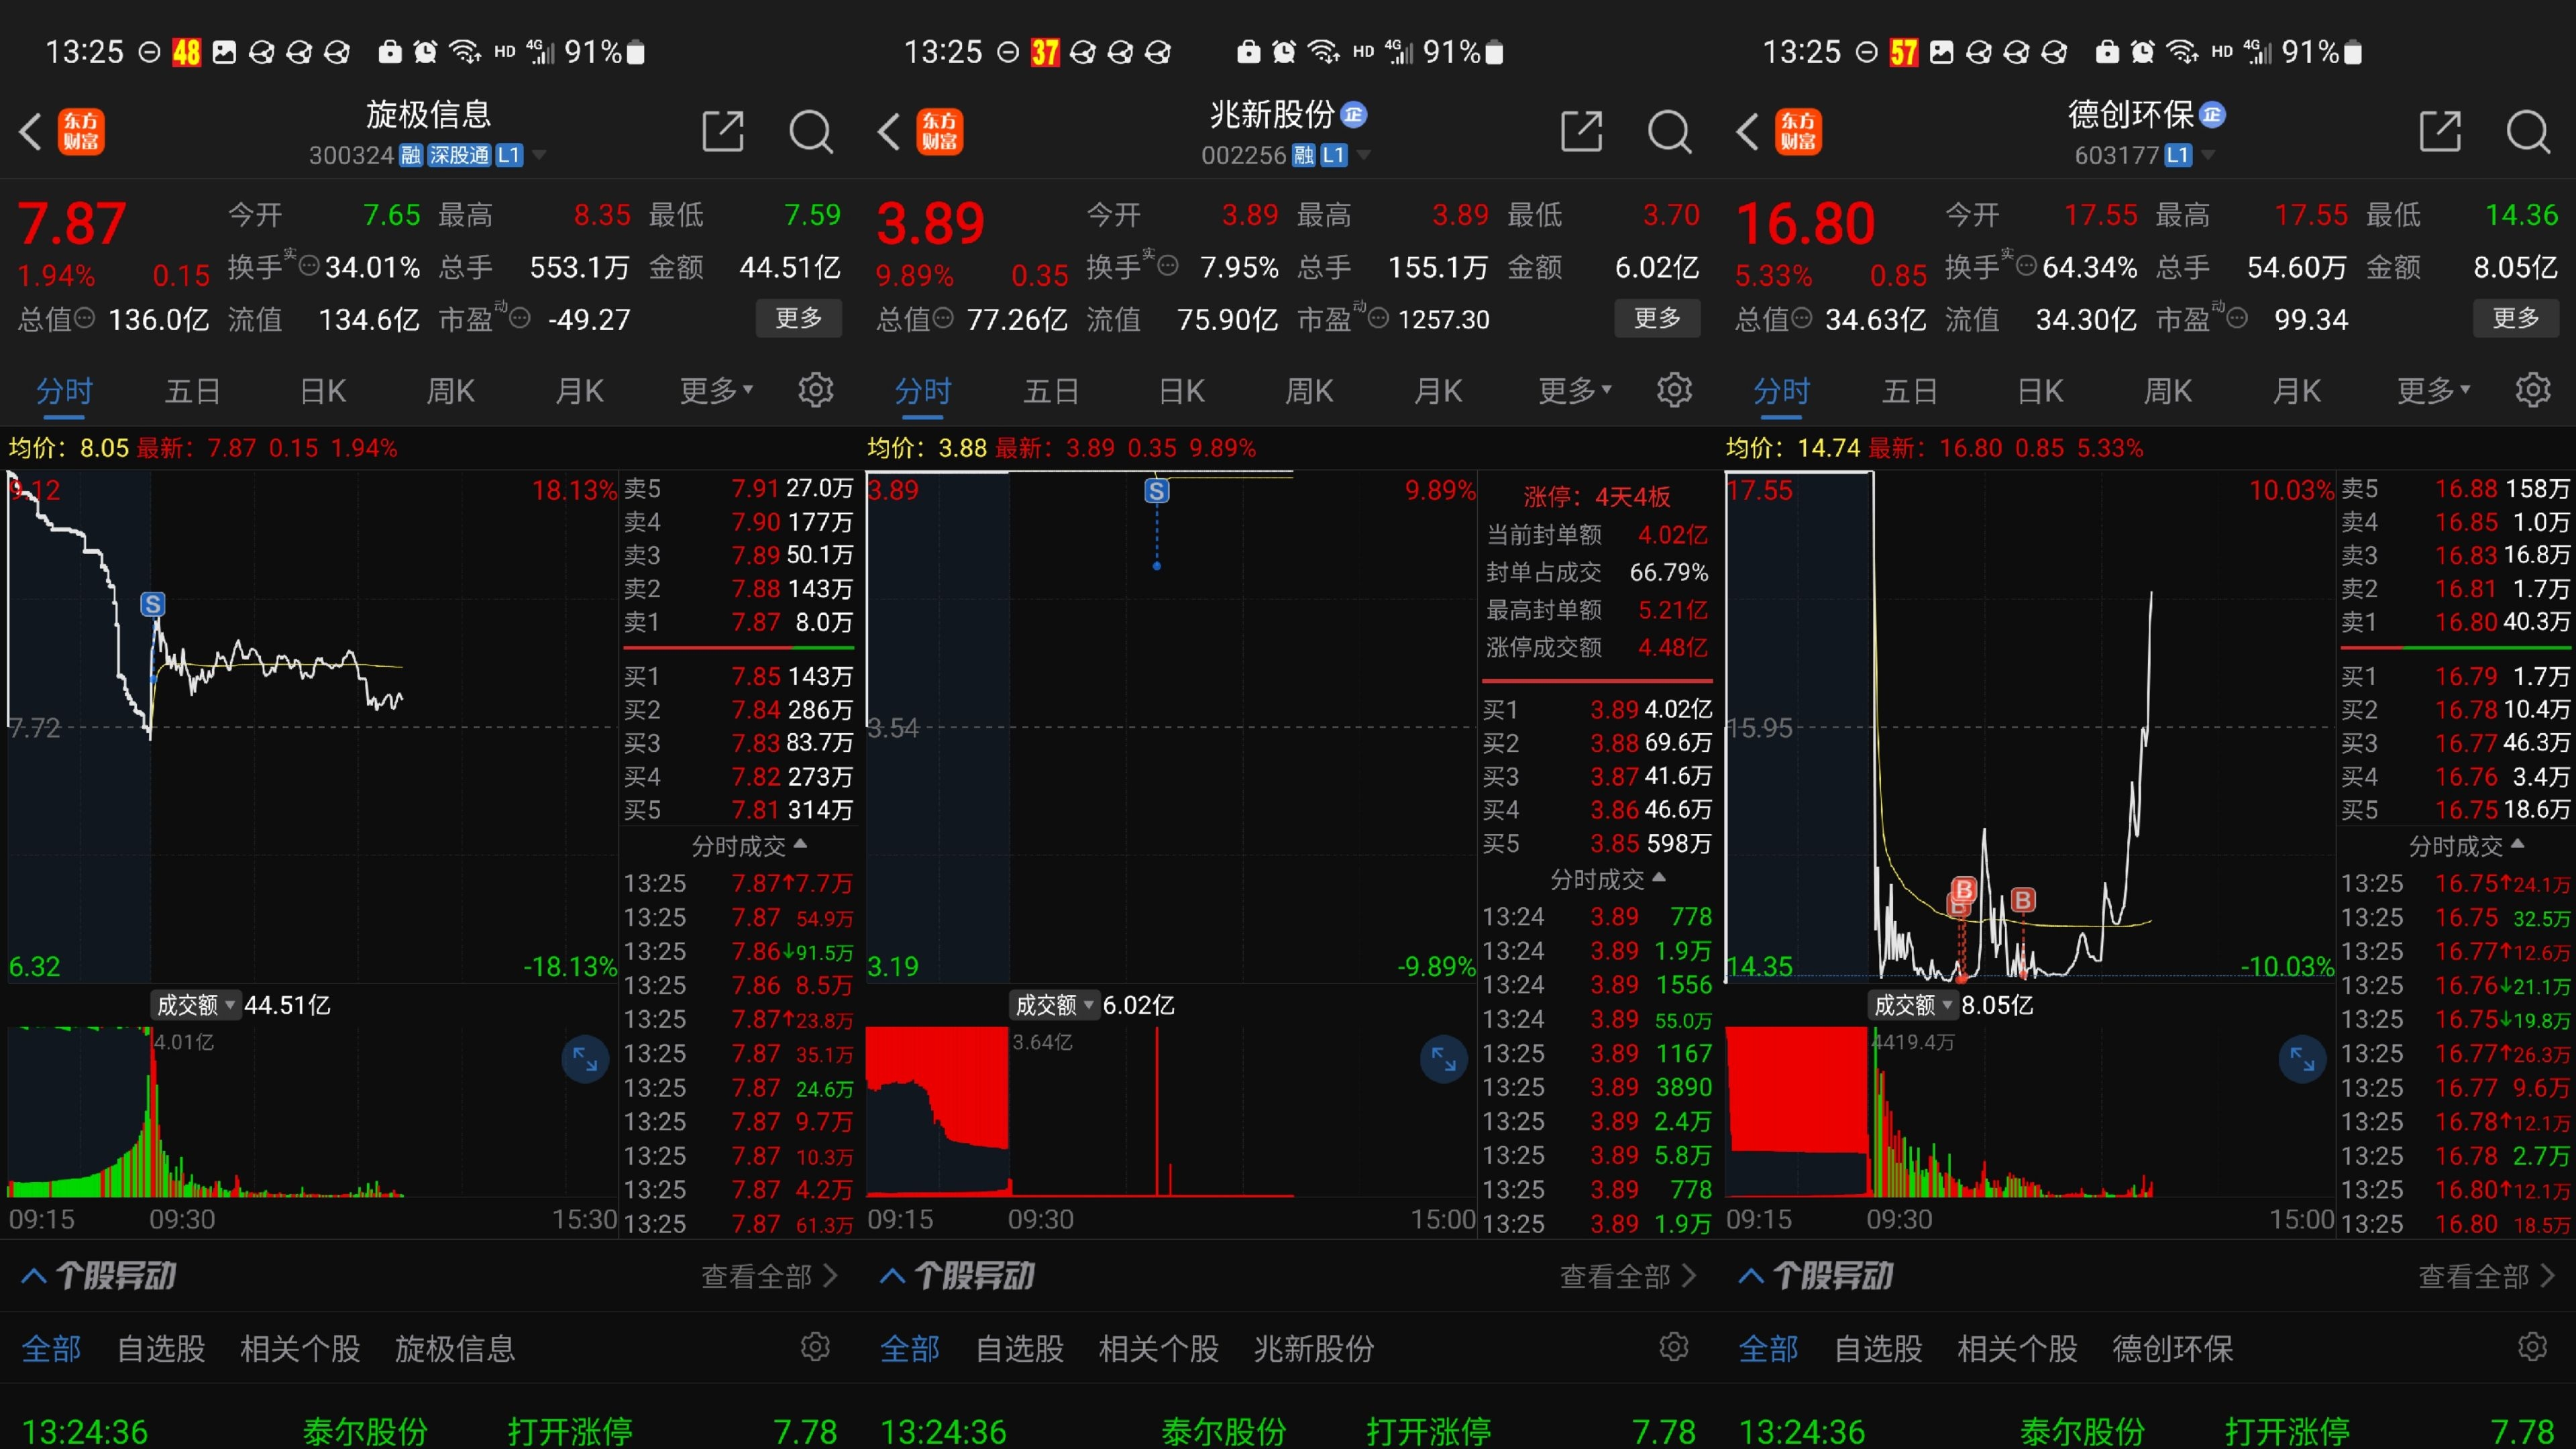Viewport: 2576px width, 1449px height.
Task: Expand stock code dropdown for 300324
Action: coord(539,155)
